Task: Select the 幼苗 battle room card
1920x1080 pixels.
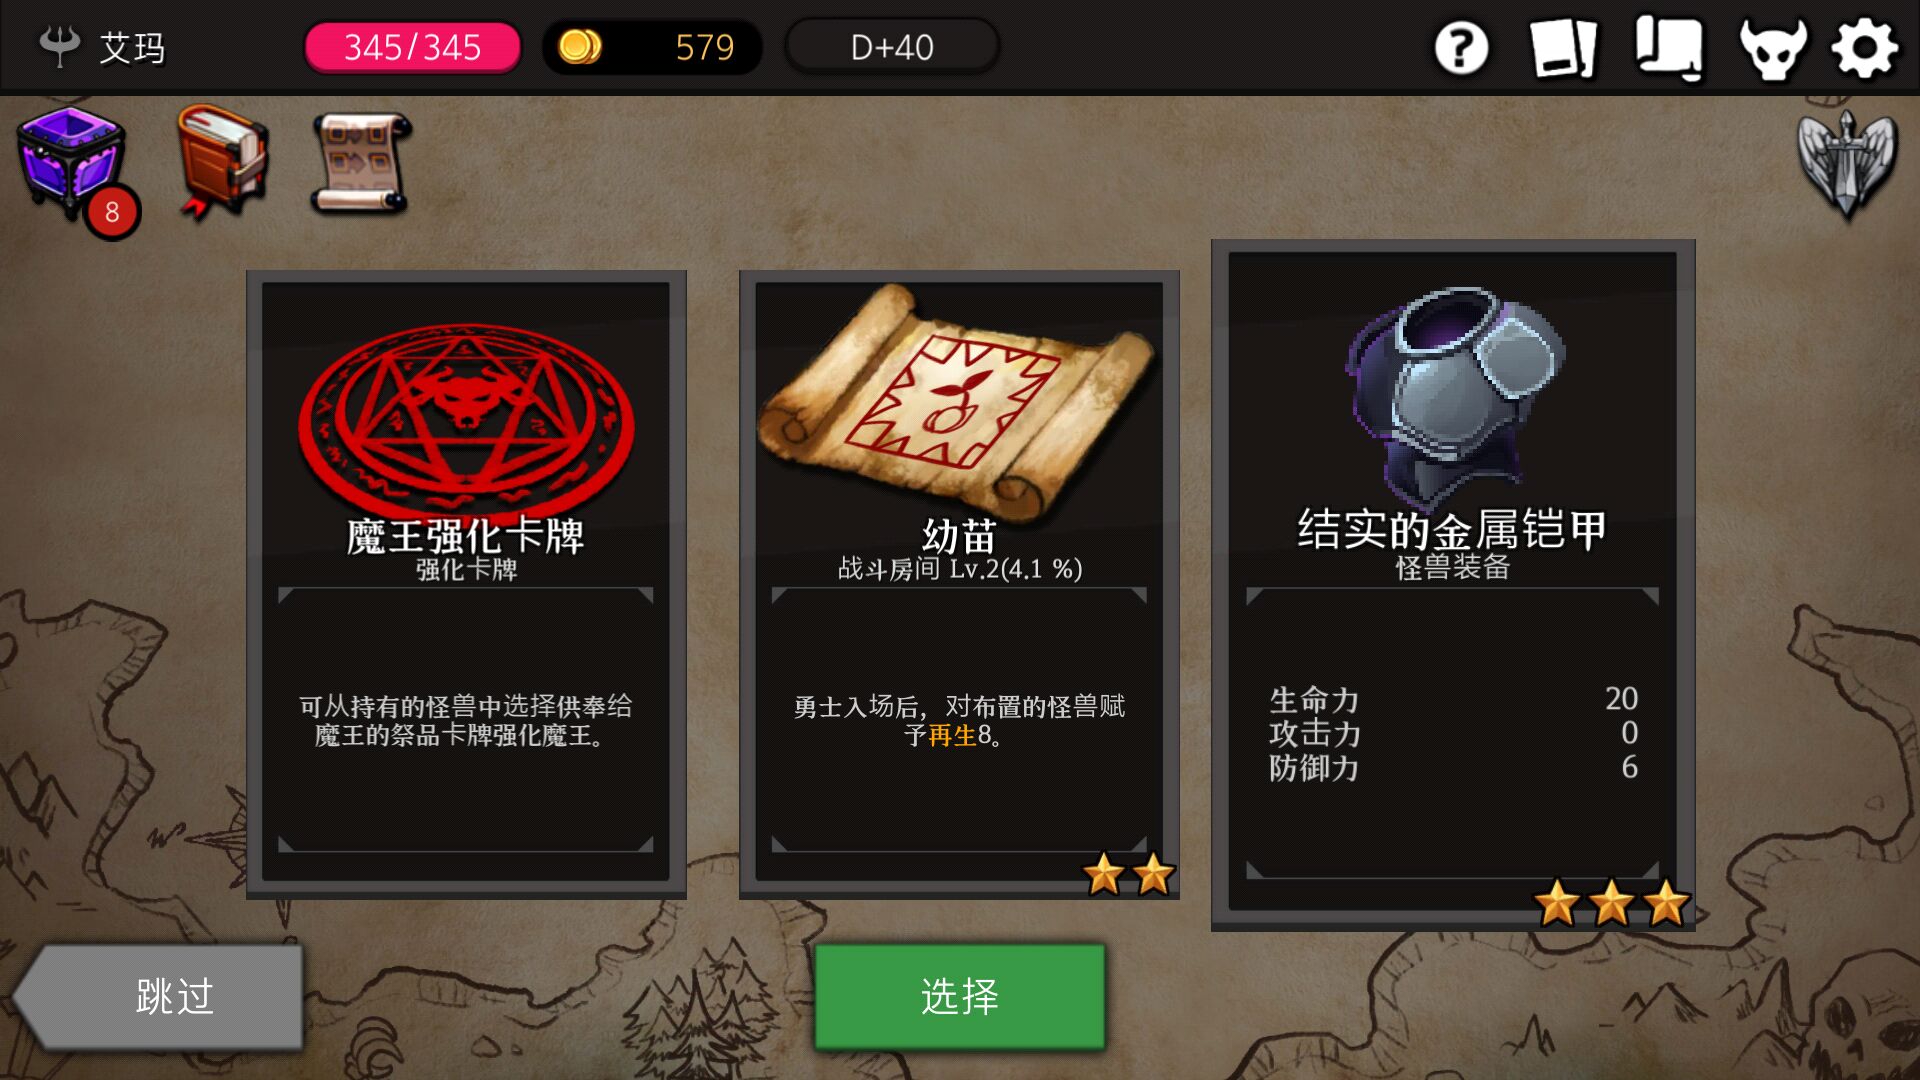Action: tap(959, 584)
